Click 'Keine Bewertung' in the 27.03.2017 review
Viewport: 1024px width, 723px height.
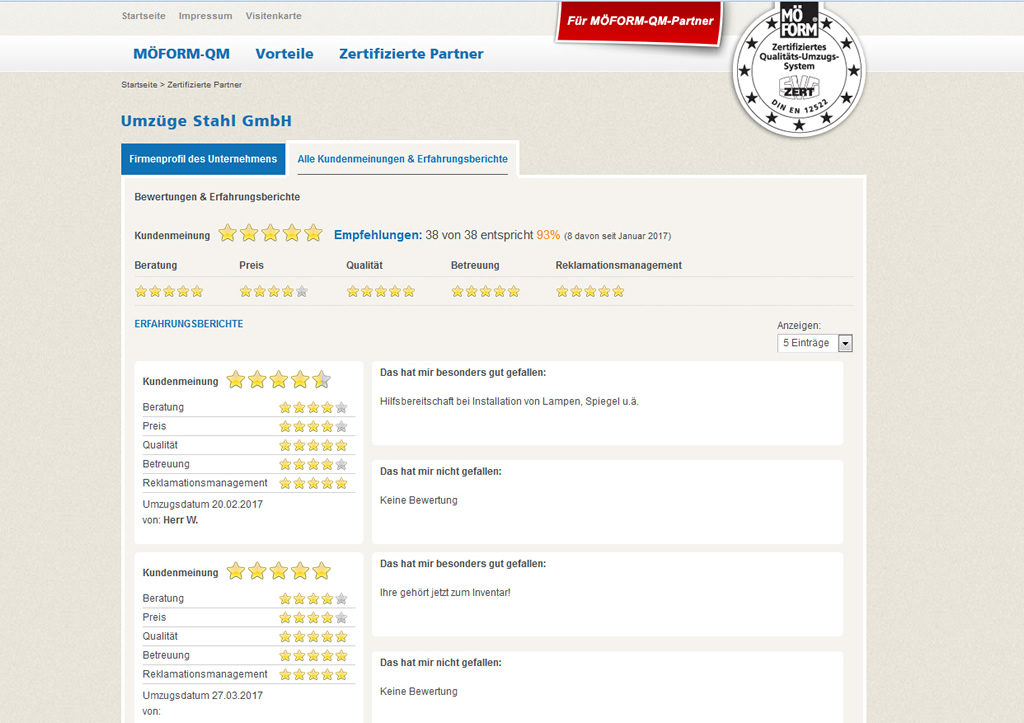click(419, 692)
